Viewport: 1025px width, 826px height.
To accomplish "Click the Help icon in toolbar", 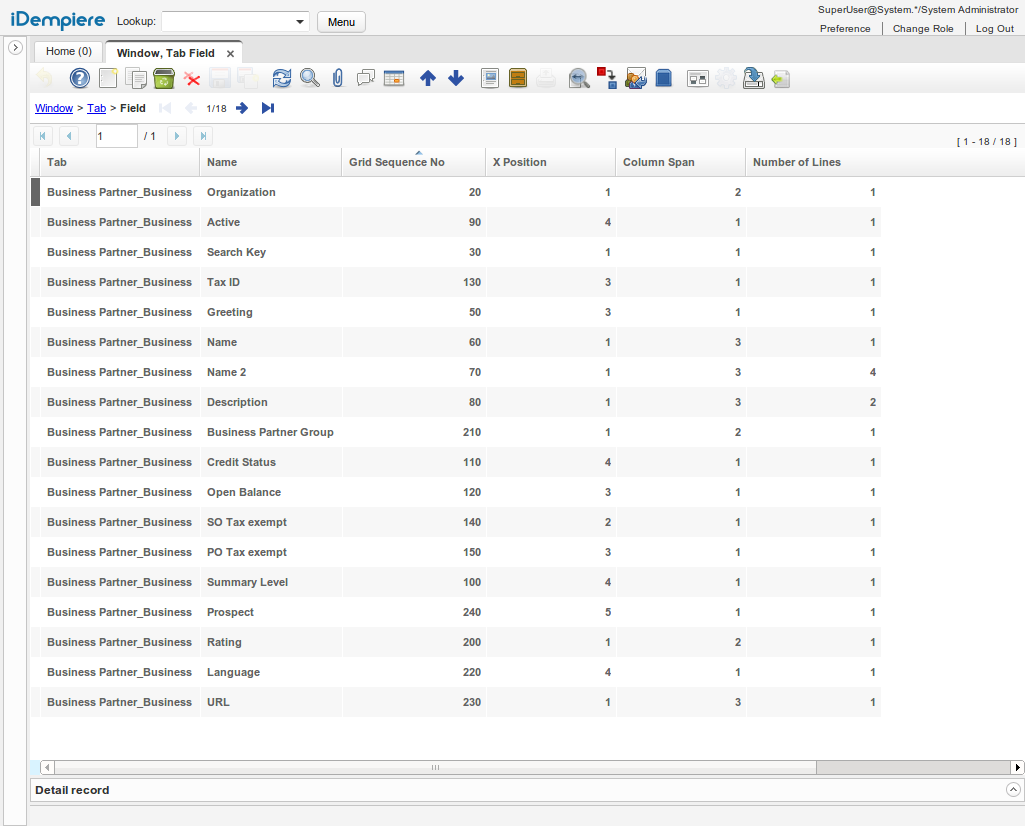I will [x=80, y=78].
